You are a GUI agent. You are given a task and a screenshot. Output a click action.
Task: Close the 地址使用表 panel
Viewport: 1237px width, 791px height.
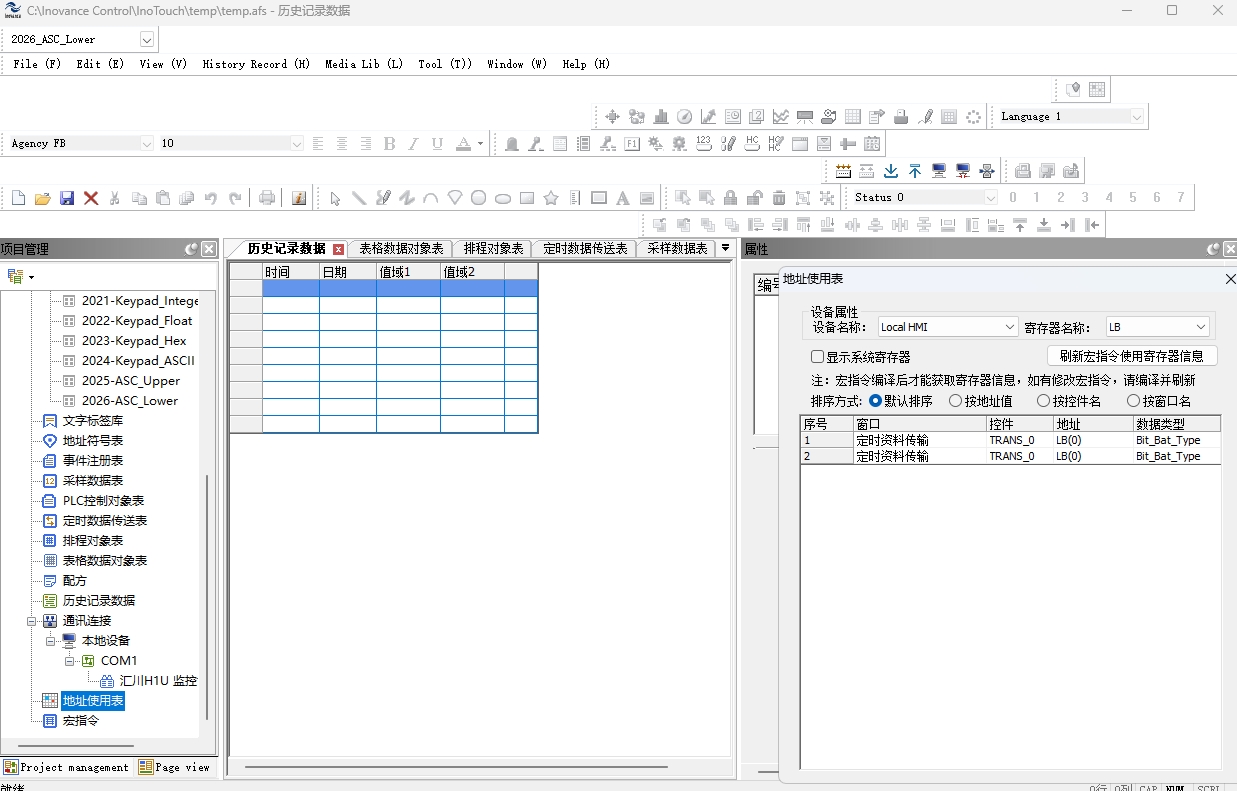click(1230, 279)
